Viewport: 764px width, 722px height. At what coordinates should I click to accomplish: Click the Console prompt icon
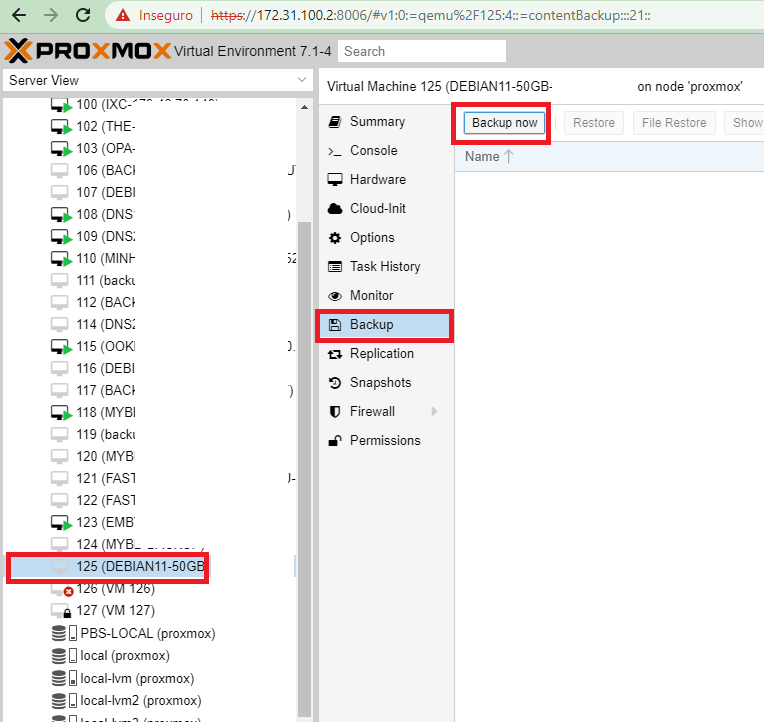335,151
